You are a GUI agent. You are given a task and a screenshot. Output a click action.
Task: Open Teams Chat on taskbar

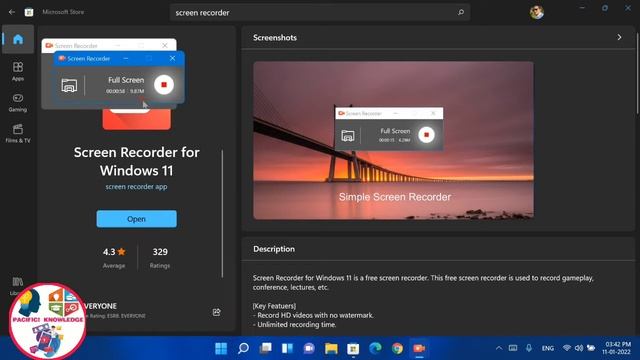309,348
